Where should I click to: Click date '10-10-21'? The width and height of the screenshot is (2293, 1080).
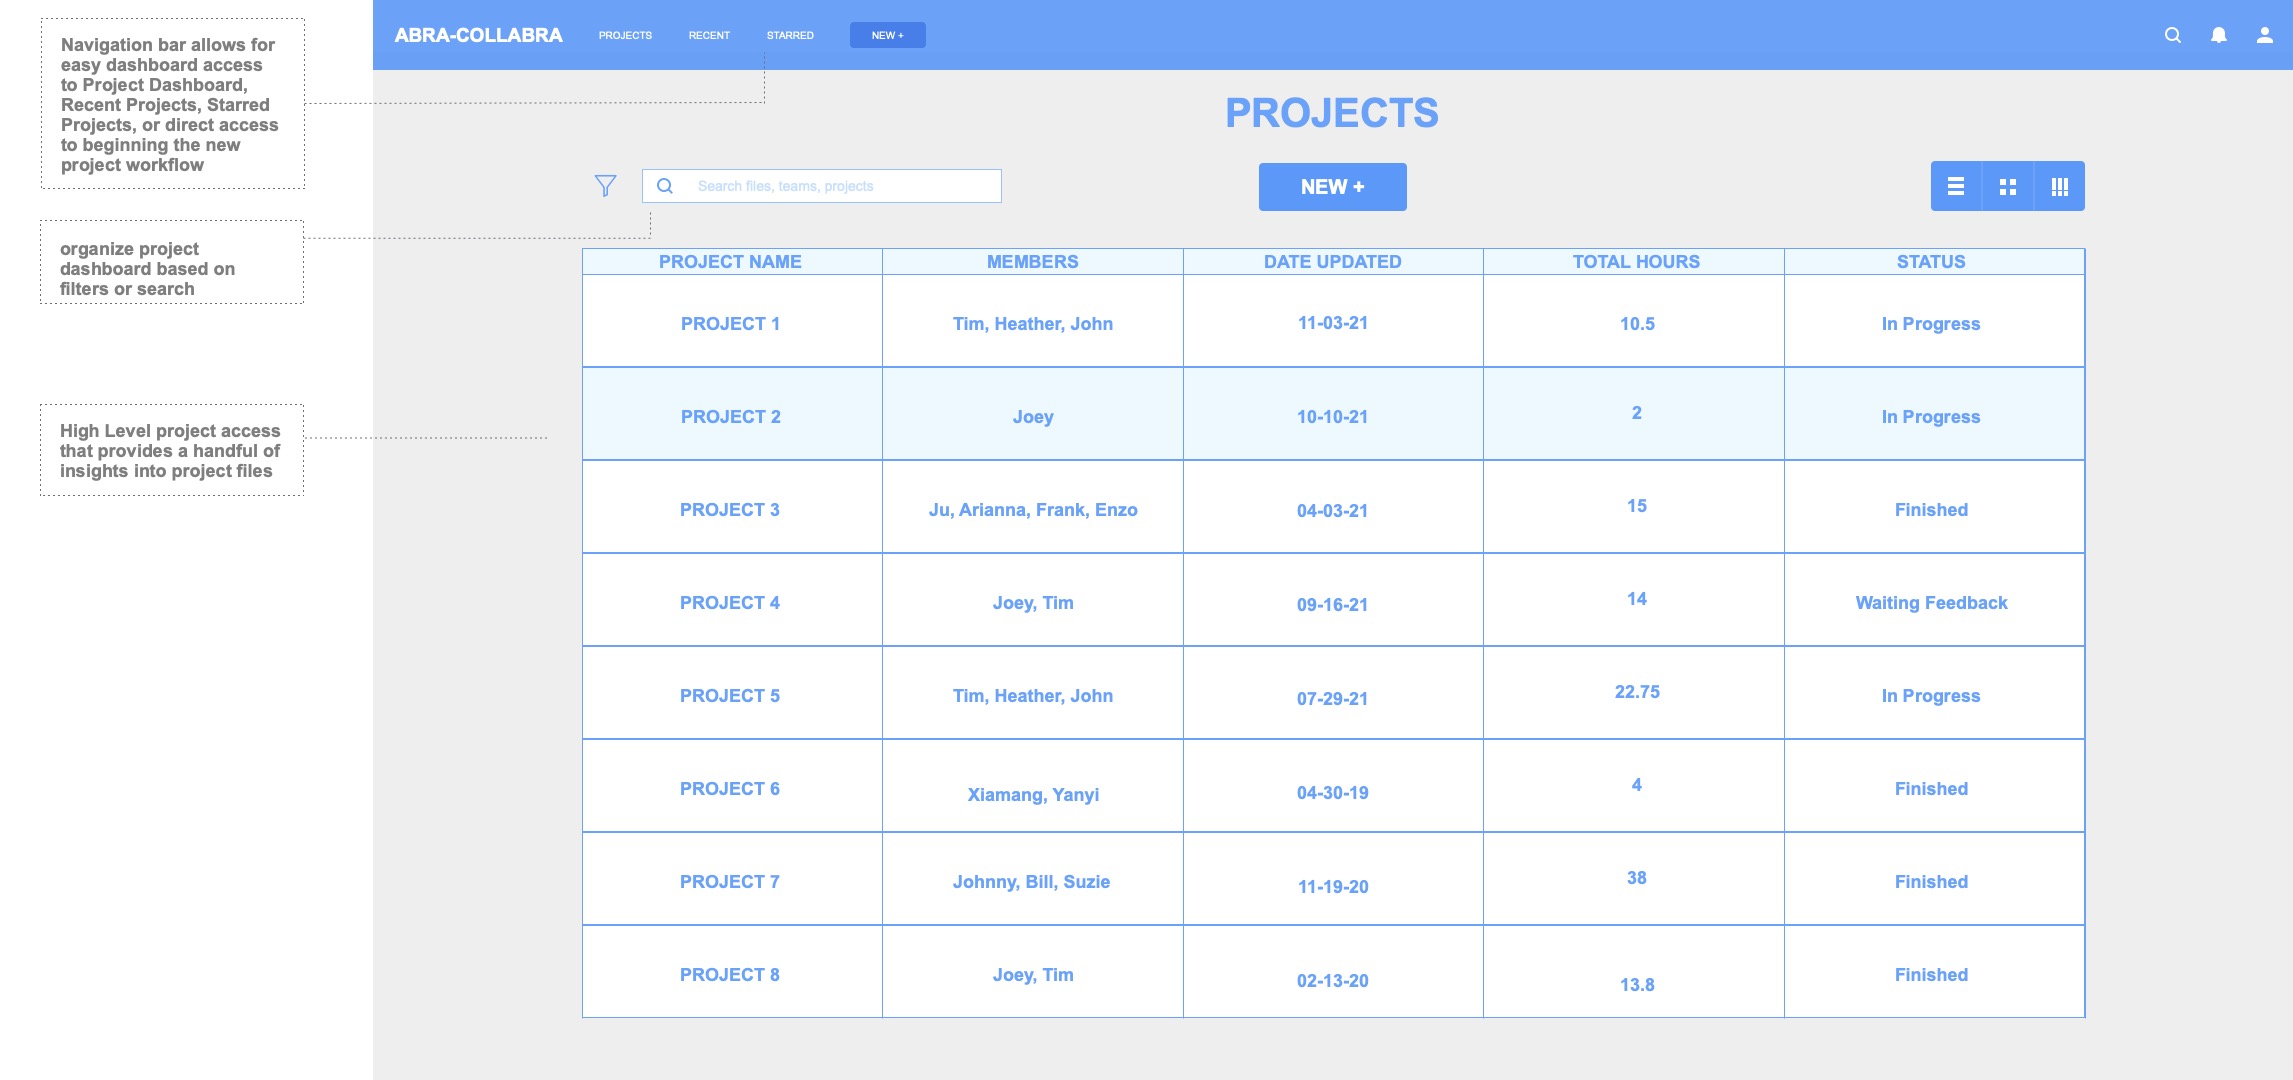[x=1333, y=417]
